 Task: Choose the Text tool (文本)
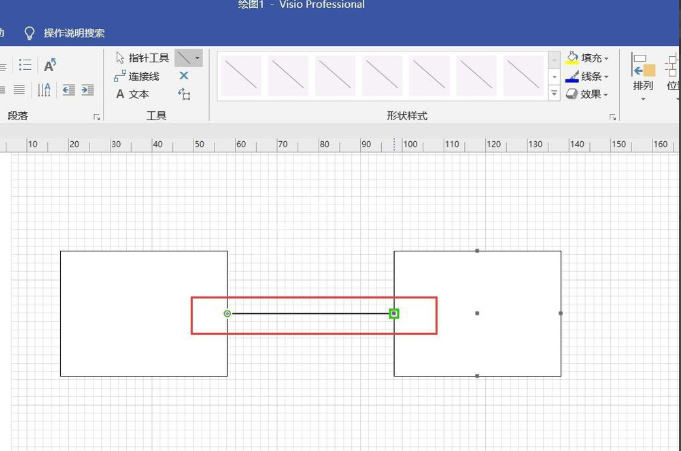[132, 94]
